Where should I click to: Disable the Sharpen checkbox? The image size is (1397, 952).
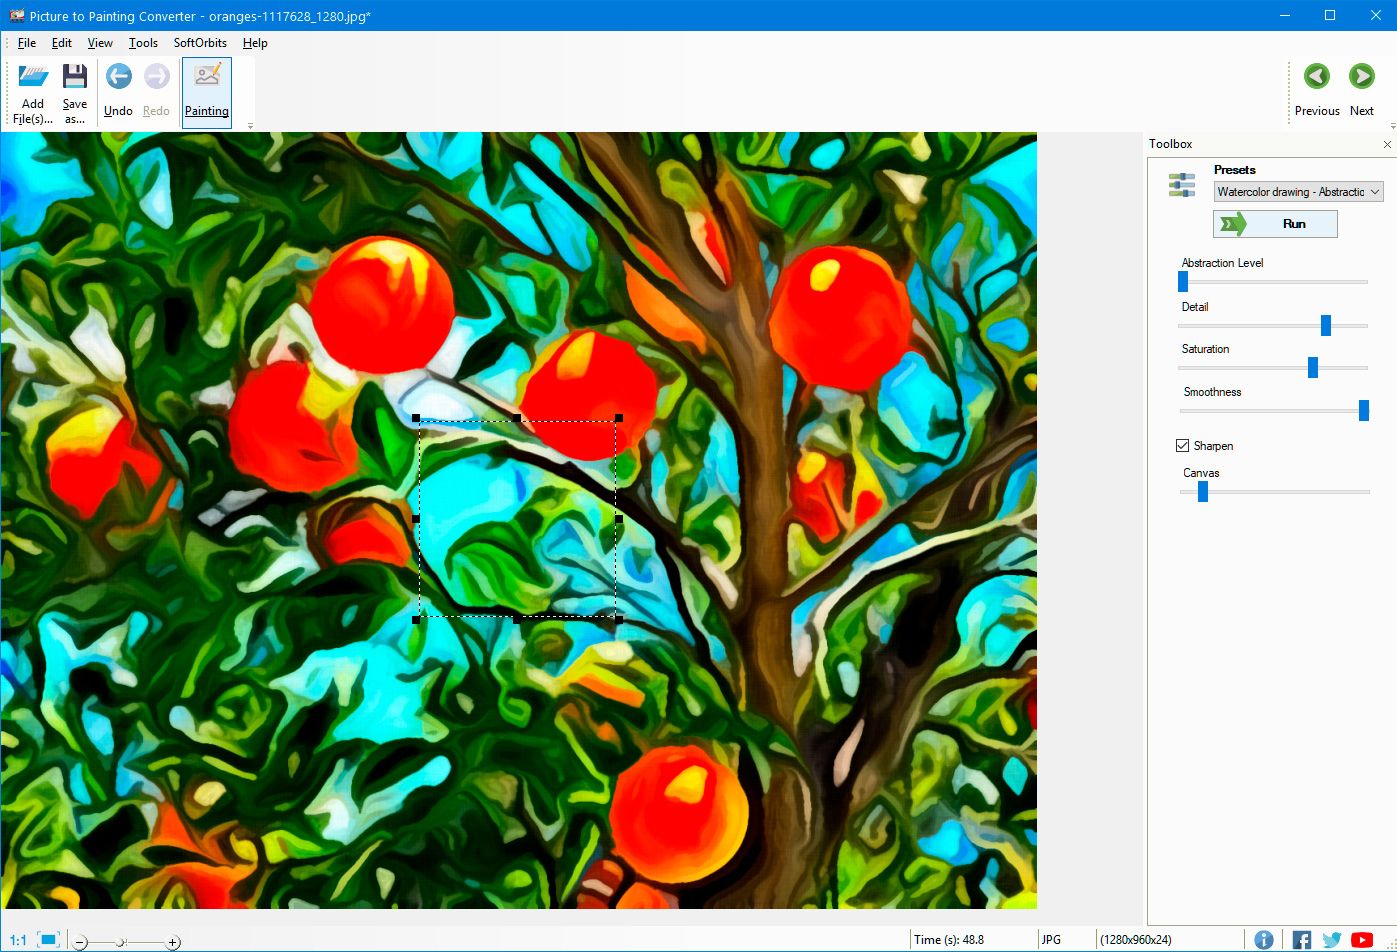[x=1181, y=445]
